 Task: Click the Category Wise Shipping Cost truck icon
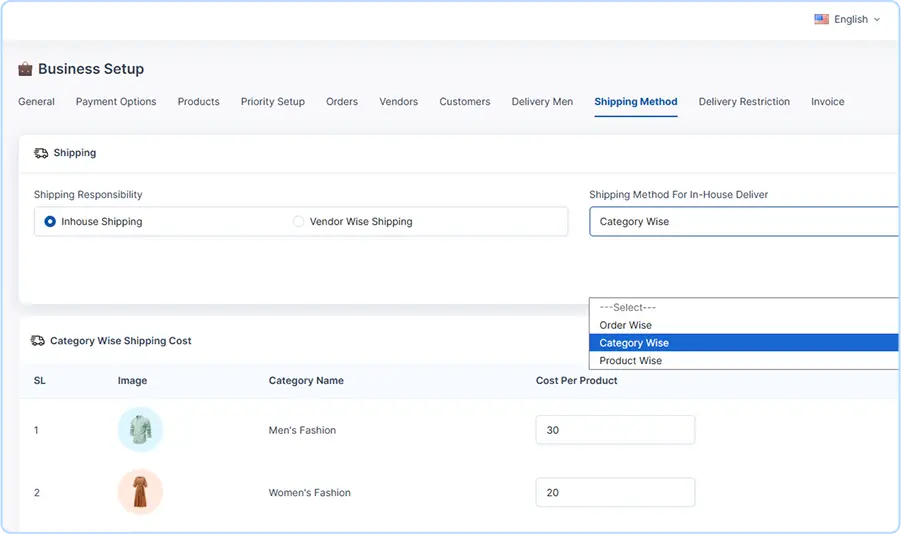(x=37, y=341)
